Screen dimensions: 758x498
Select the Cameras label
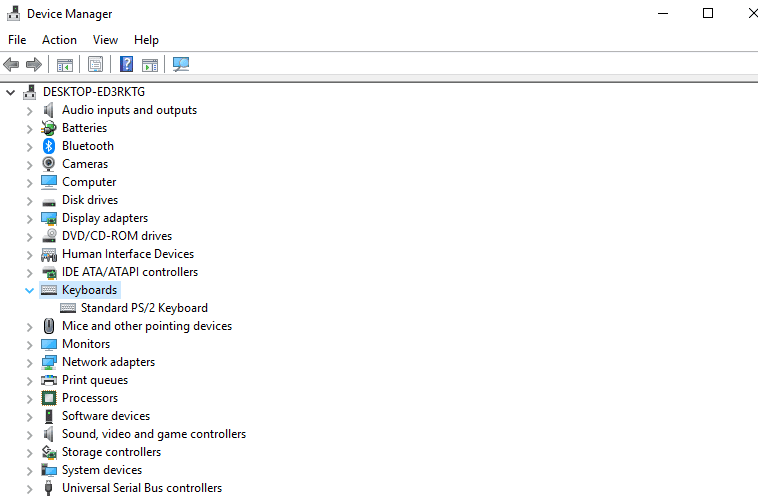(85, 164)
